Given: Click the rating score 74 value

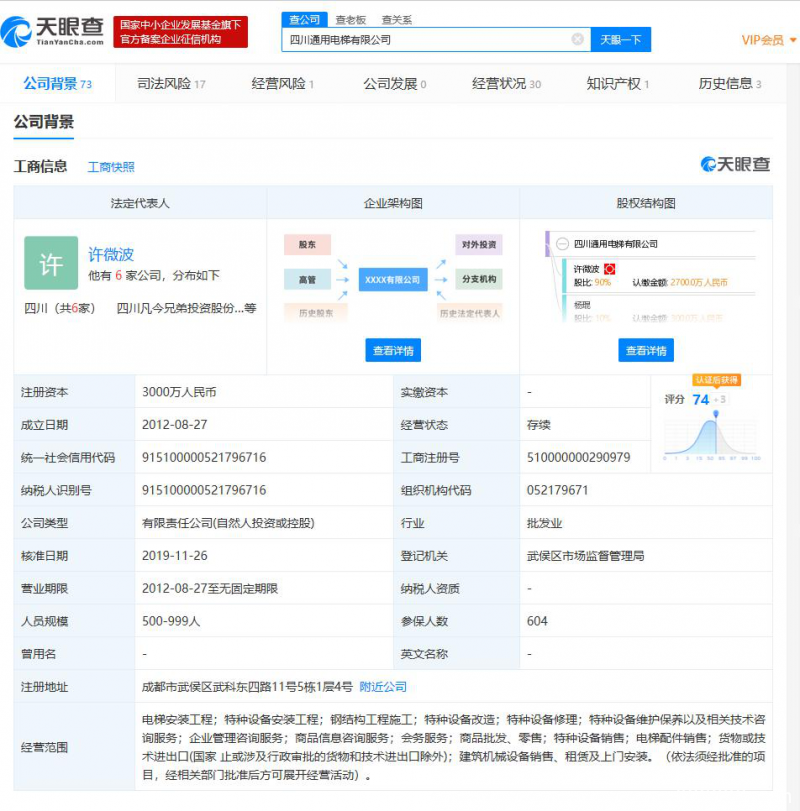Looking at the screenshot, I should click(x=700, y=399).
